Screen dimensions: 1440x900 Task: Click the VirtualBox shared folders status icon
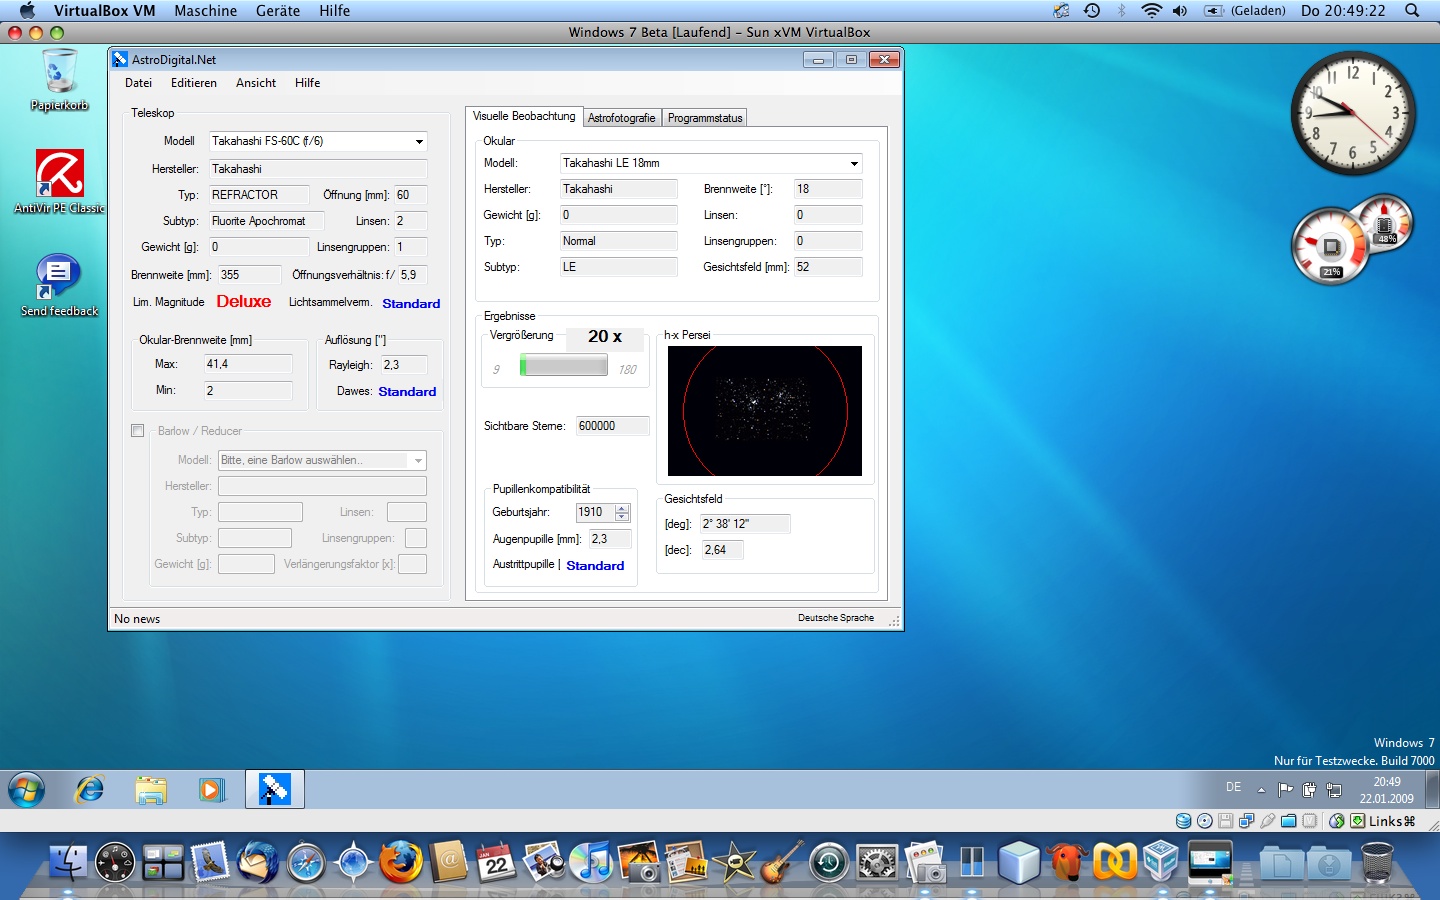click(1289, 821)
